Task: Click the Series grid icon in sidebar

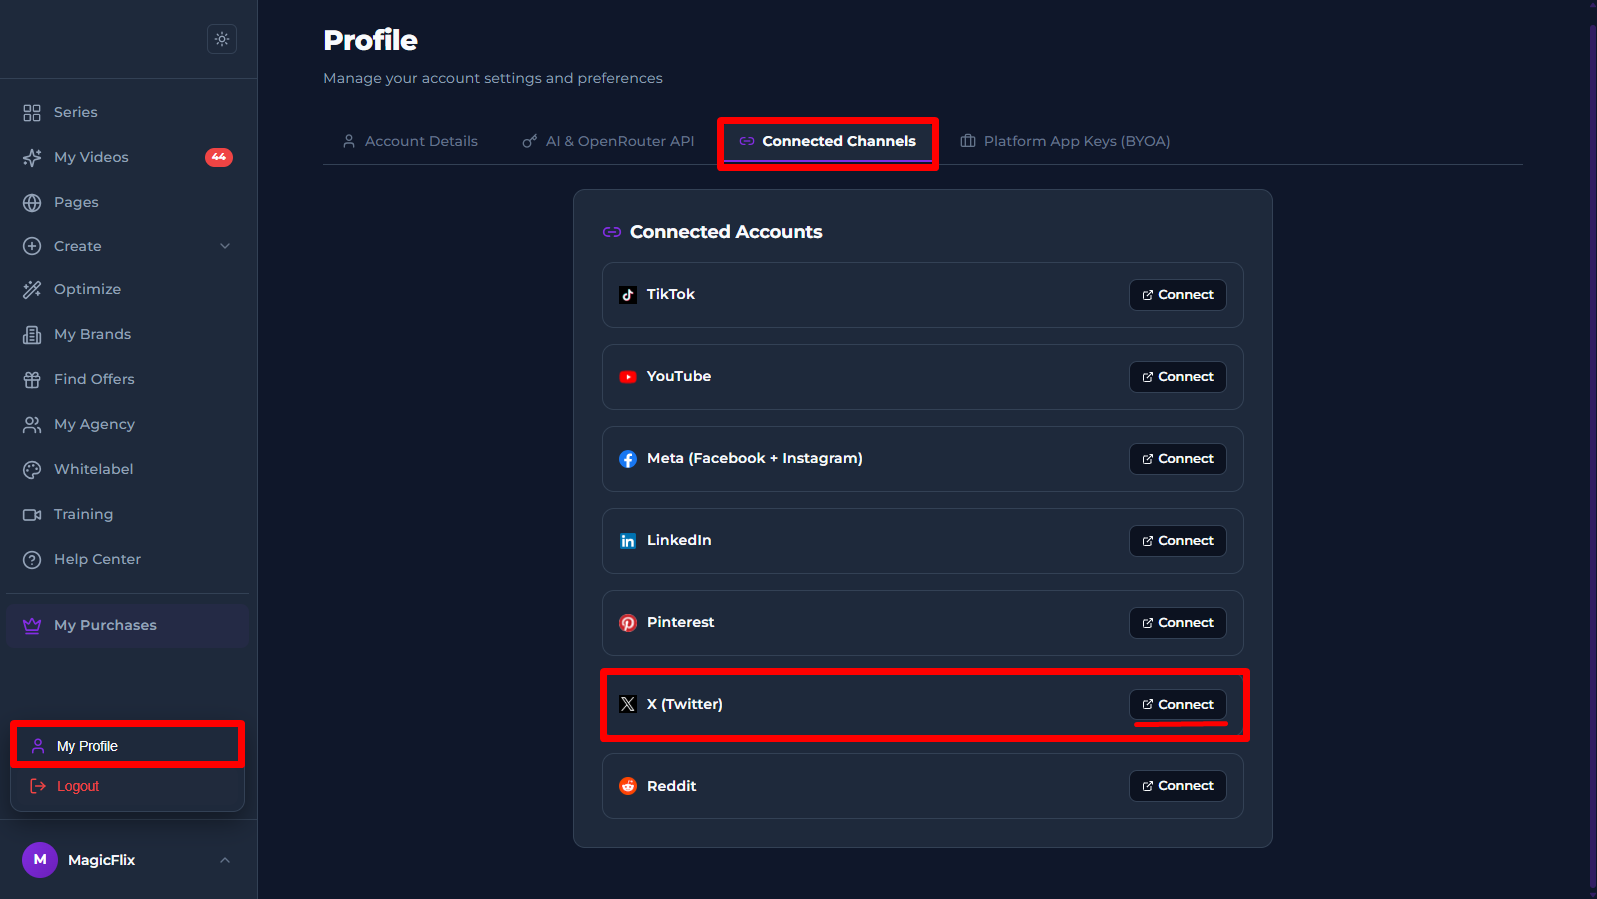Action: pyautogui.click(x=32, y=112)
